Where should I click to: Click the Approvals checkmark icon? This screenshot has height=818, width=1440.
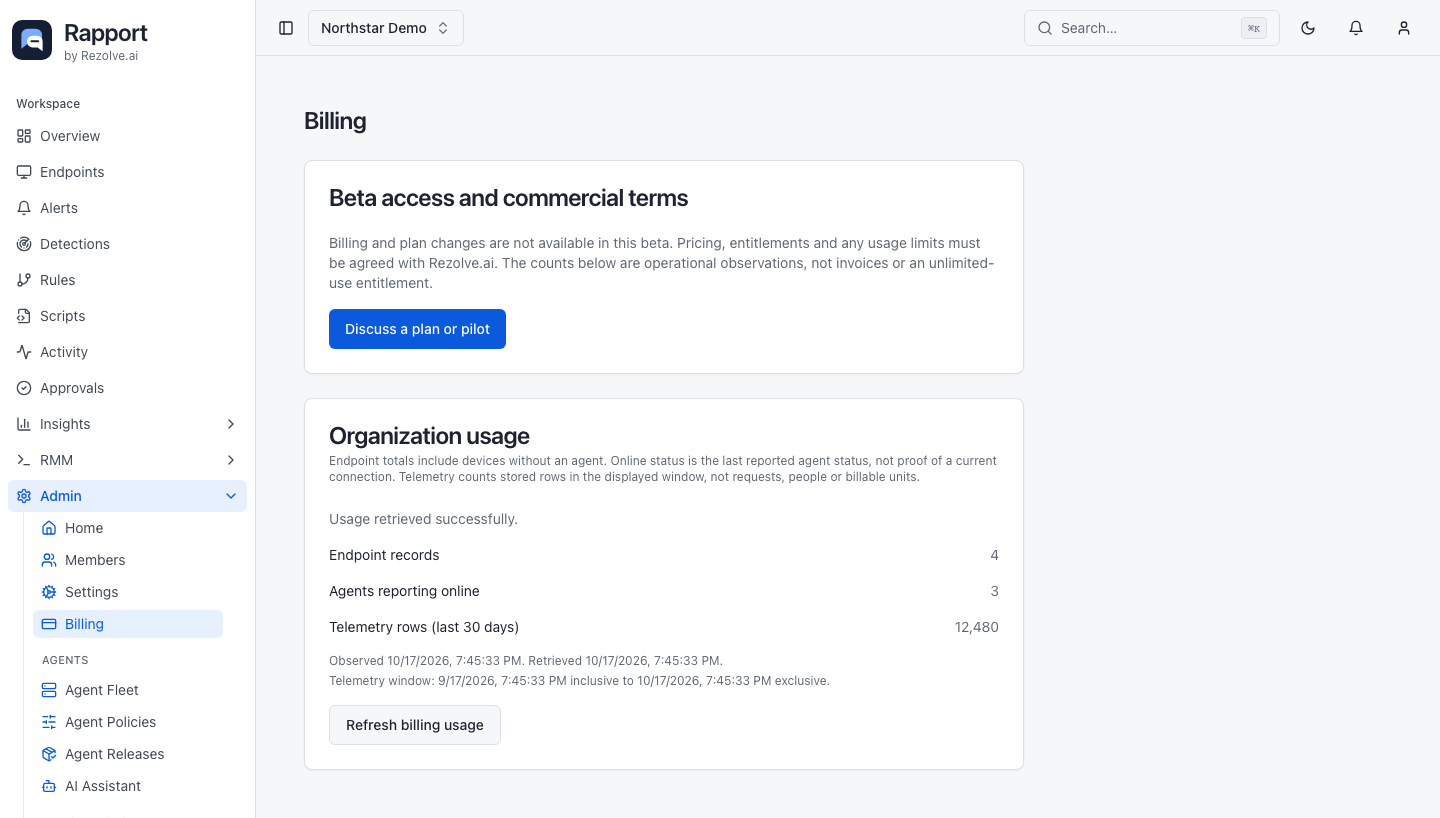pyautogui.click(x=24, y=388)
